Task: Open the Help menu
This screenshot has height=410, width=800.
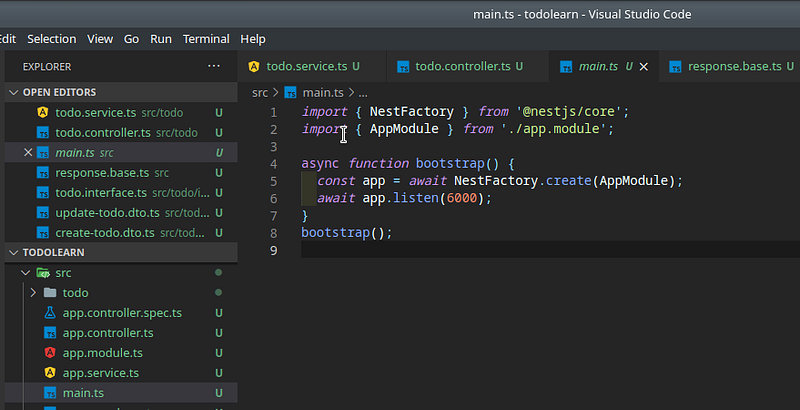Action: point(253,39)
